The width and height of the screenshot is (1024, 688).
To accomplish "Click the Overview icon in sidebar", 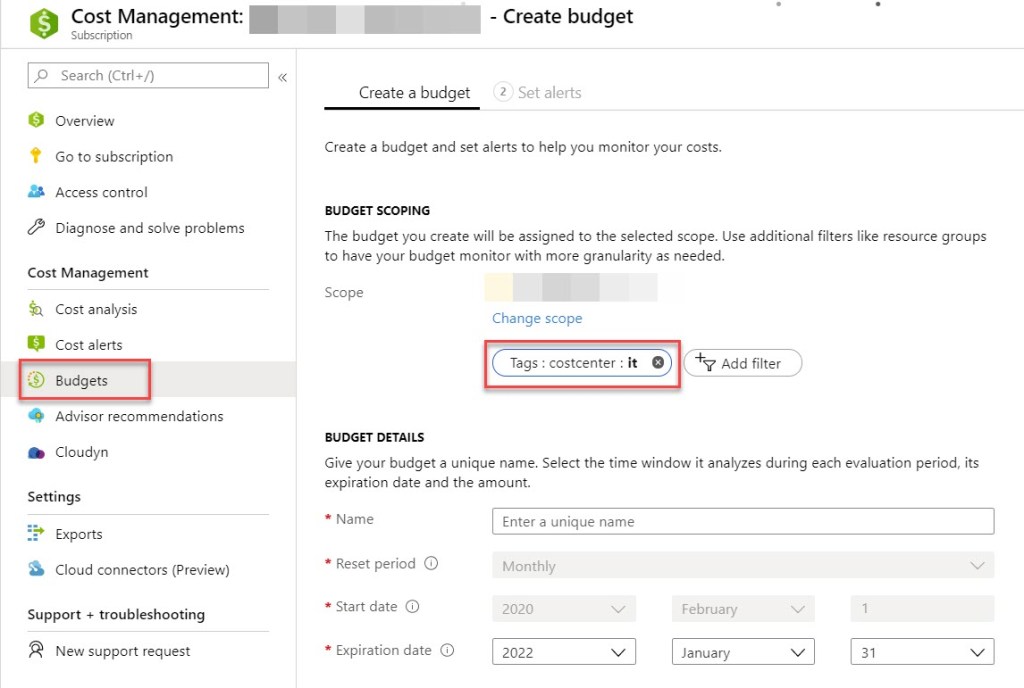I will pyautogui.click(x=37, y=120).
